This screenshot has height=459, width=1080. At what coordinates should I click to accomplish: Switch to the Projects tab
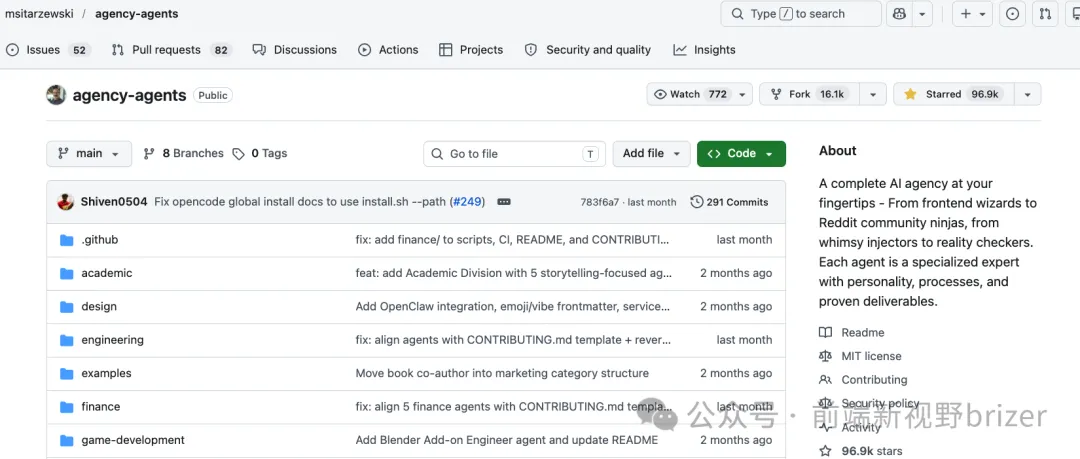tap(471, 50)
